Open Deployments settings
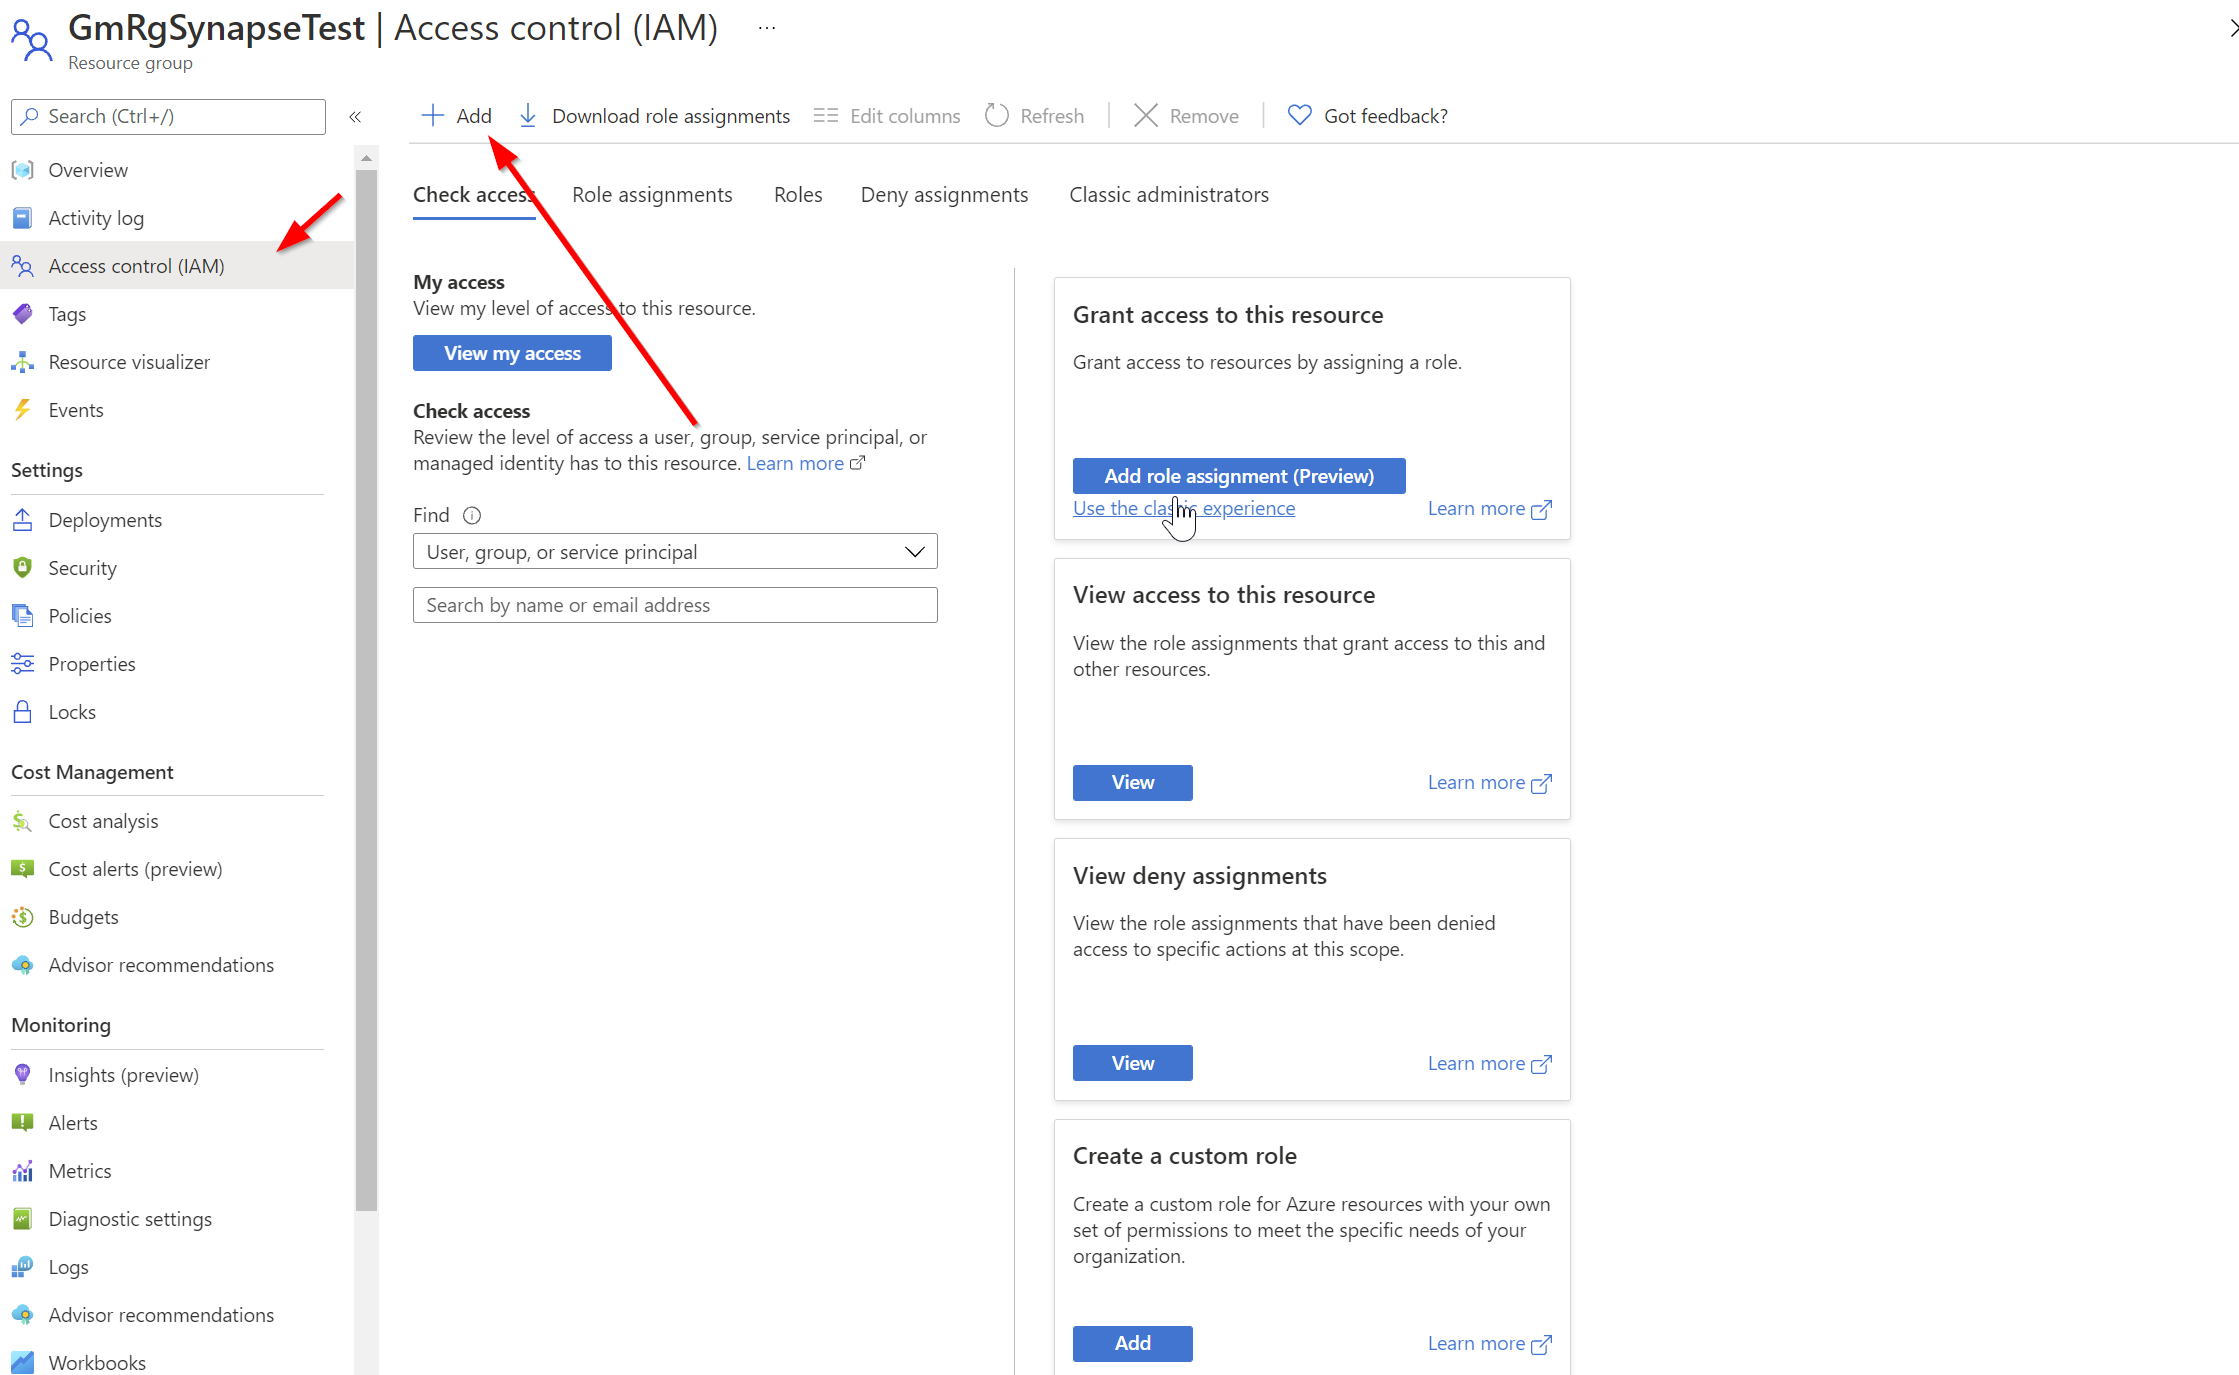The height and width of the screenshot is (1375, 2239). click(177, 520)
